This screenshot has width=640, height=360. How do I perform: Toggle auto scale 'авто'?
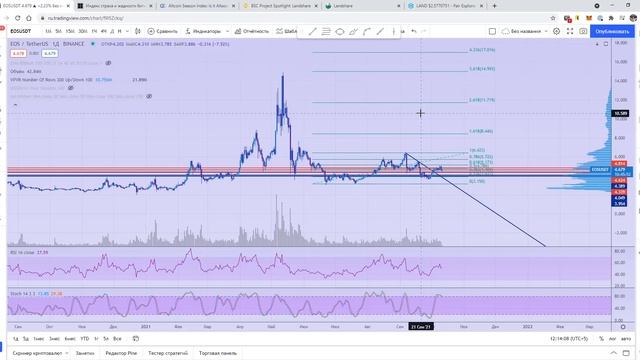click(626, 338)
